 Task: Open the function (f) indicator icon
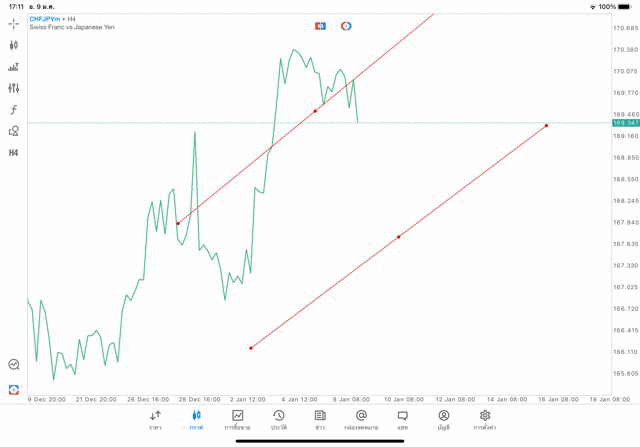pos(14,110)
